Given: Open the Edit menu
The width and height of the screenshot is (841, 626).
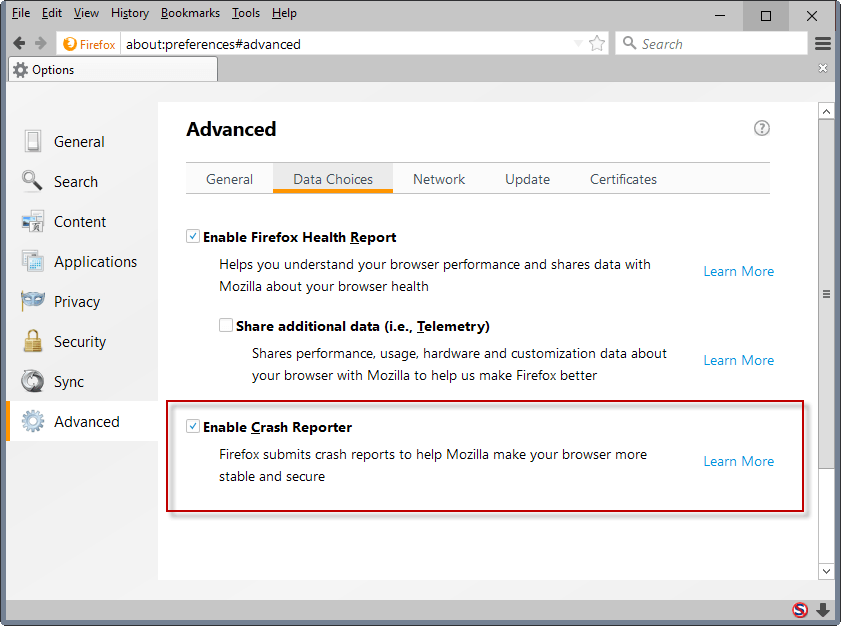Looking at the screenshot, I should [52, 13].
